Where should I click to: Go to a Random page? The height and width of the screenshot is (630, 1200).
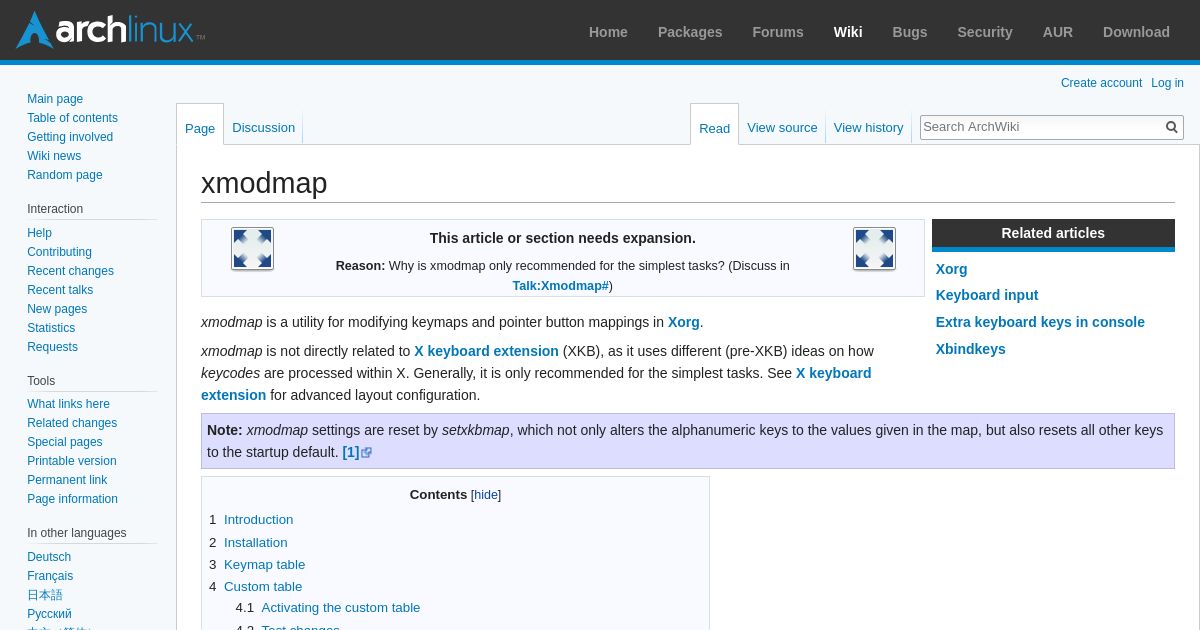(65, 175)
